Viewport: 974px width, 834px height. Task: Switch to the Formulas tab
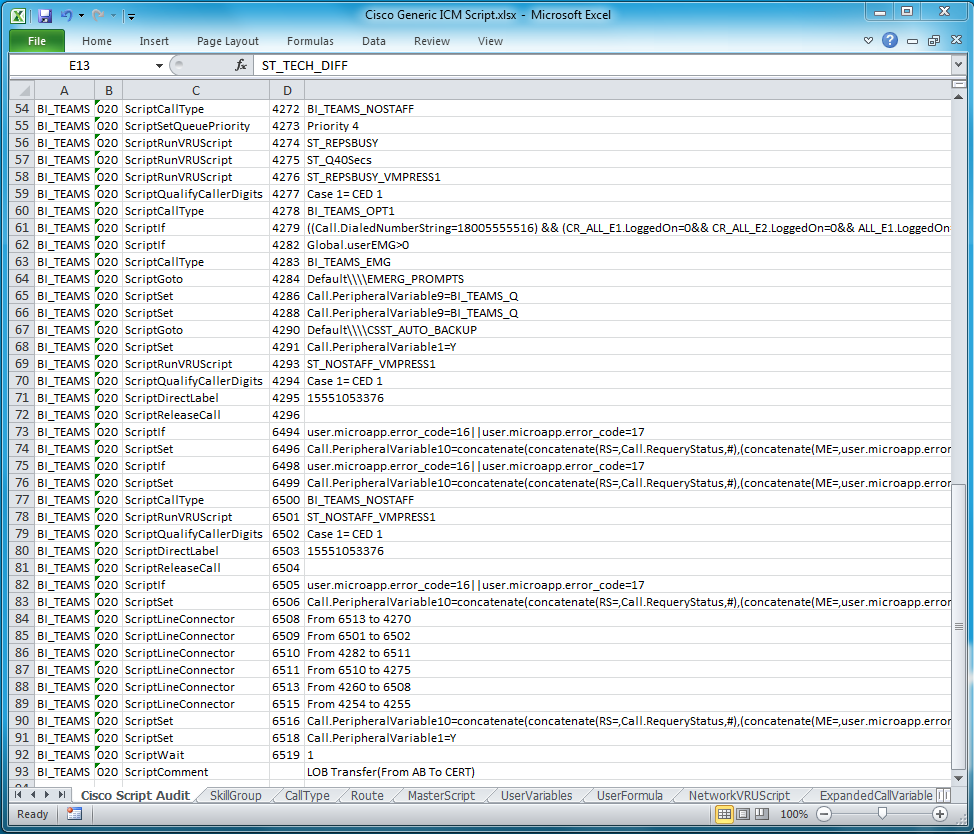pos(310,41)
